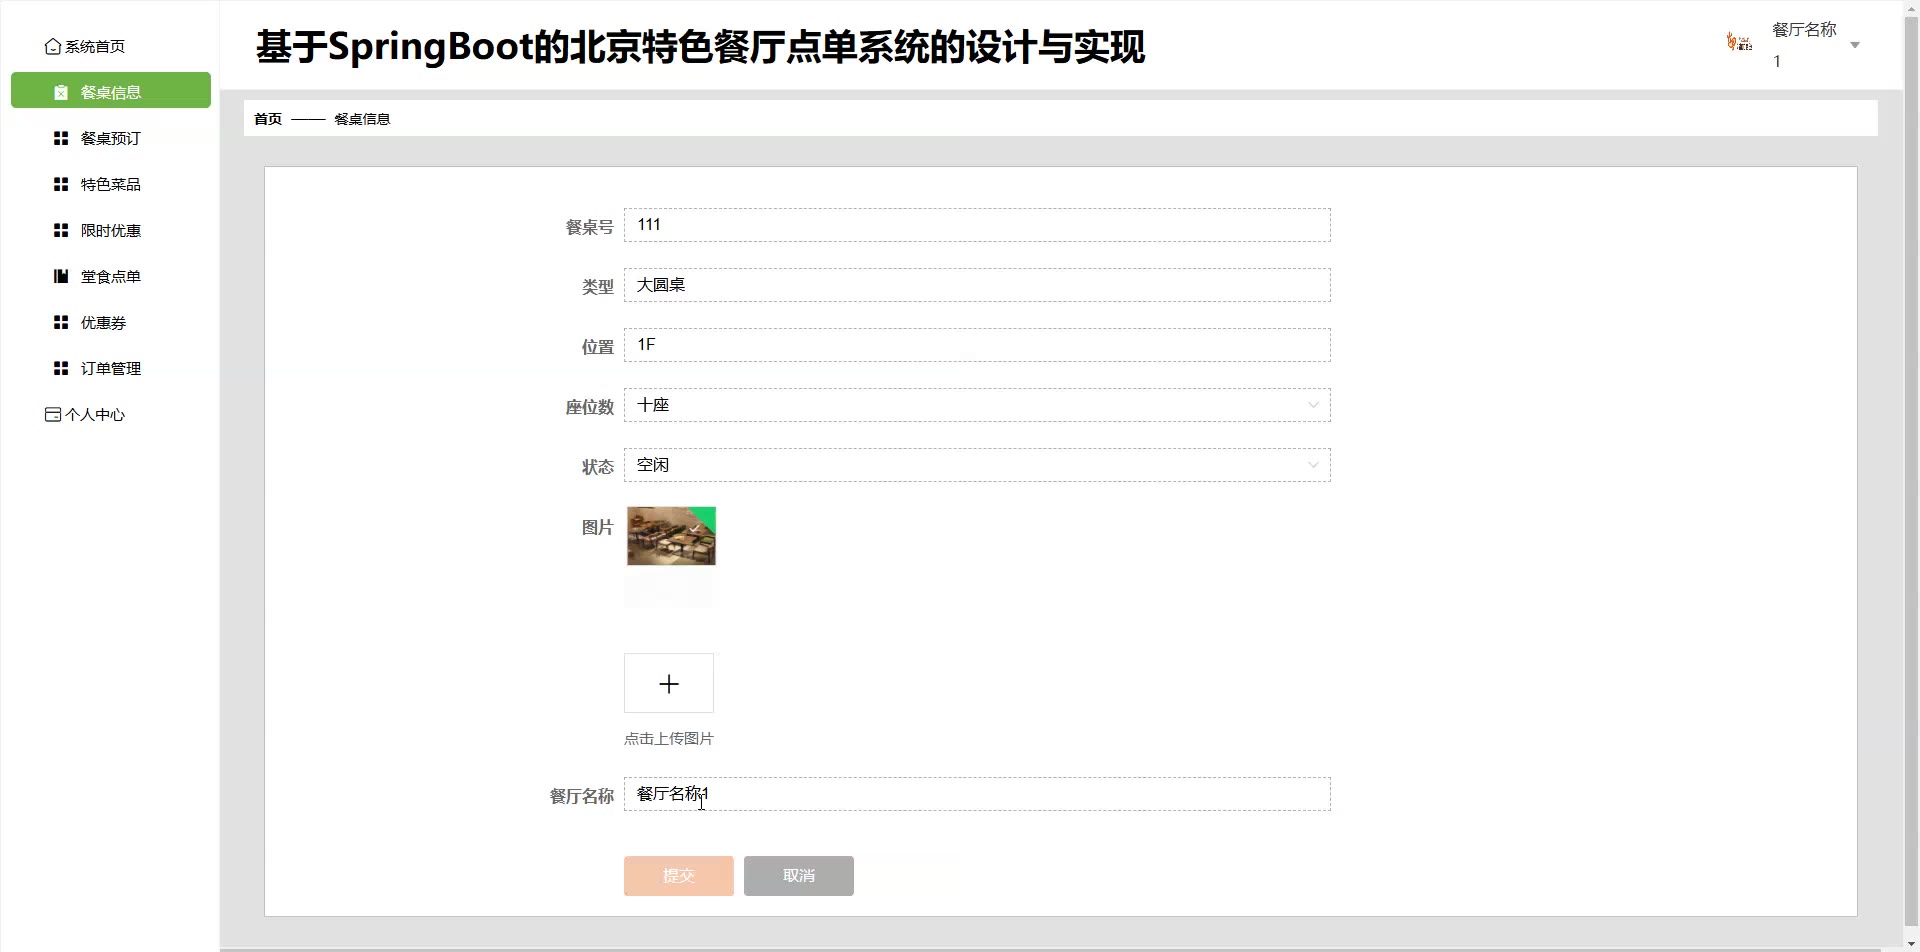Click the 取消 cancel button
Screen dimensions: 1920x952
[799, 876]
